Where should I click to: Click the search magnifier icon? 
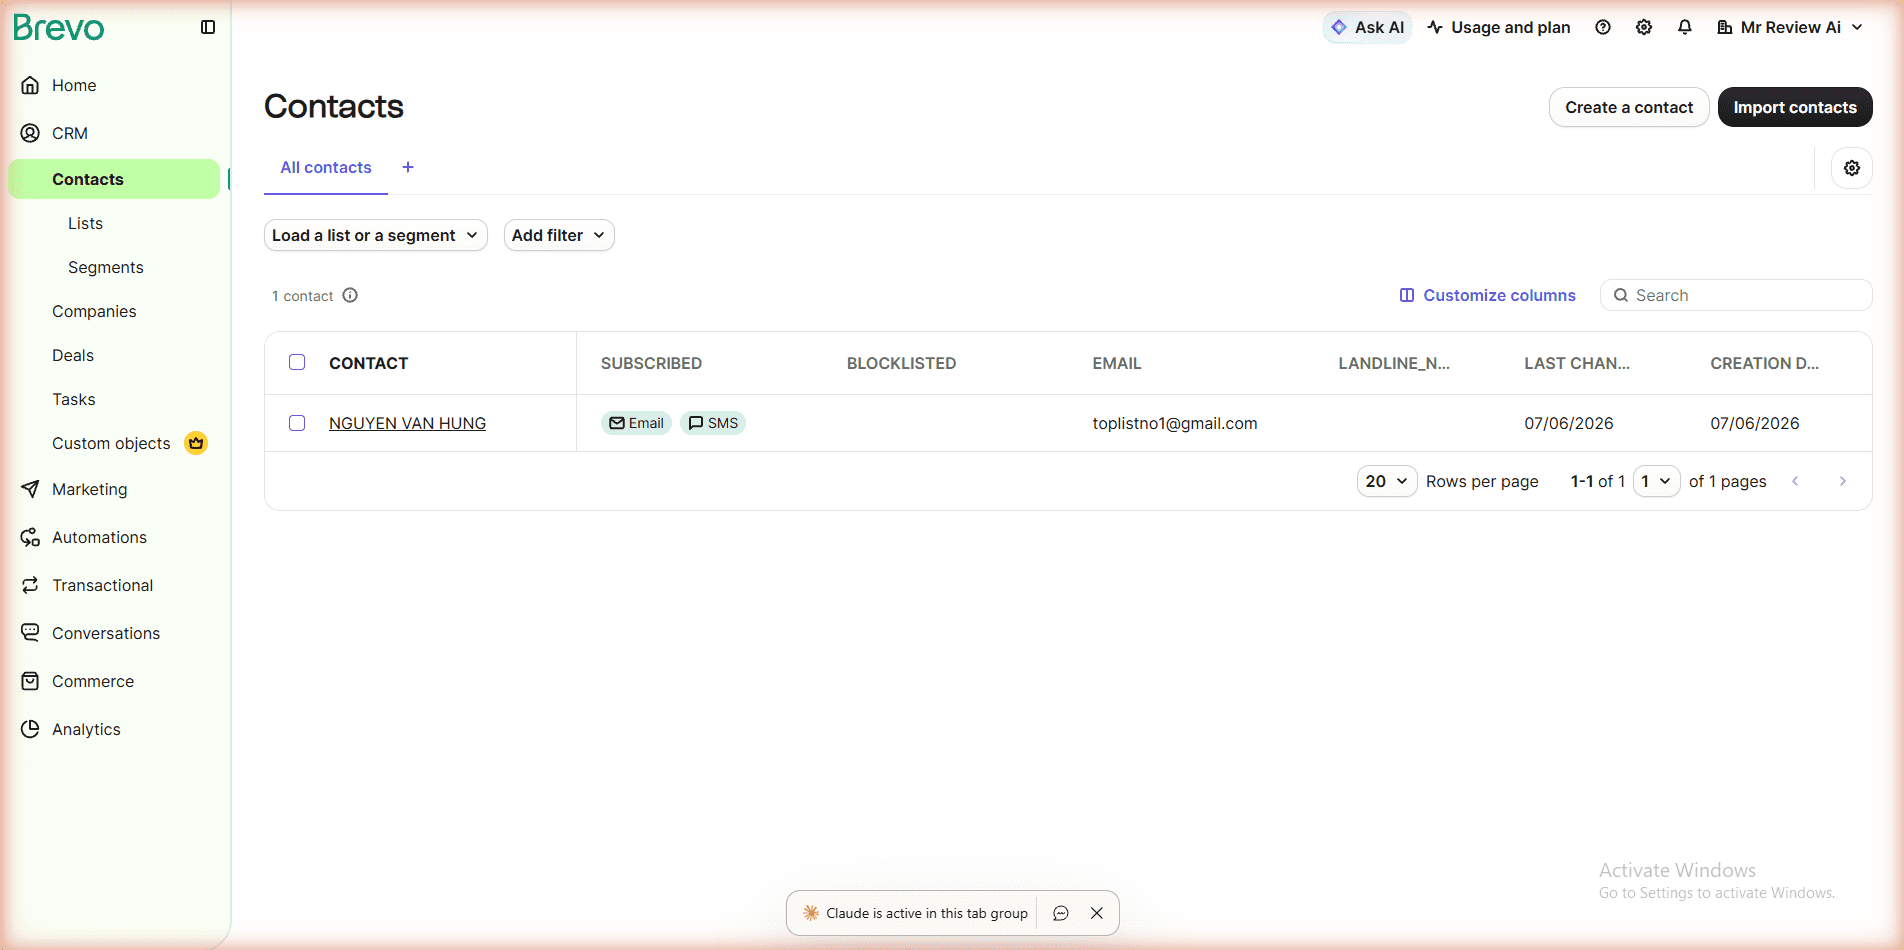pos(1621,295)
